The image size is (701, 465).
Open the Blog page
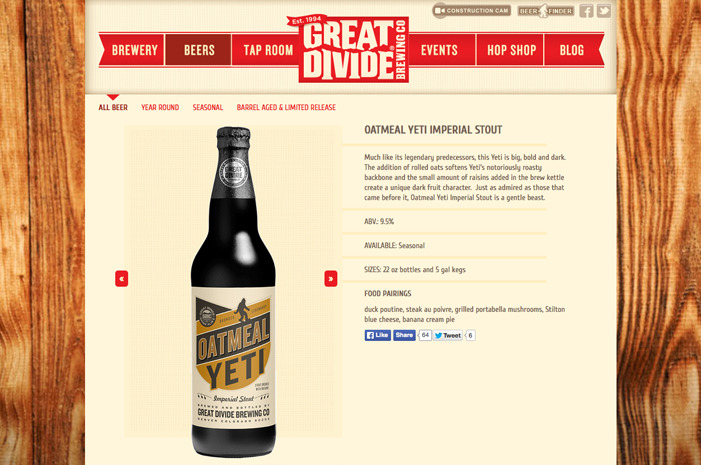(x=571, y=50)
